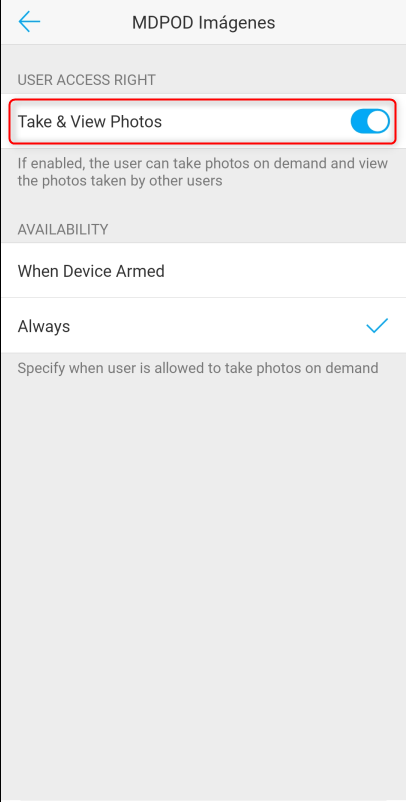
Task: Click the 'If enabled, the user can take photos' description
Action: coord(202,172)
